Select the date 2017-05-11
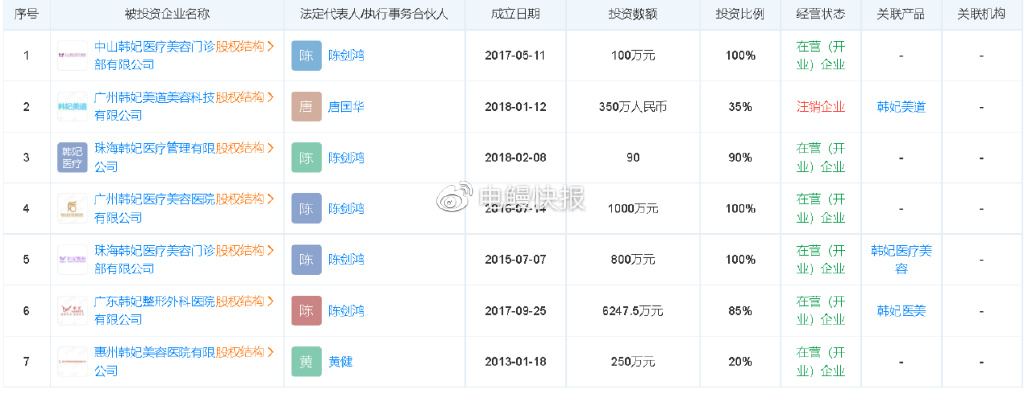Image resolution: width=1024 pixels, height=393 pixels. click(515, 55)
